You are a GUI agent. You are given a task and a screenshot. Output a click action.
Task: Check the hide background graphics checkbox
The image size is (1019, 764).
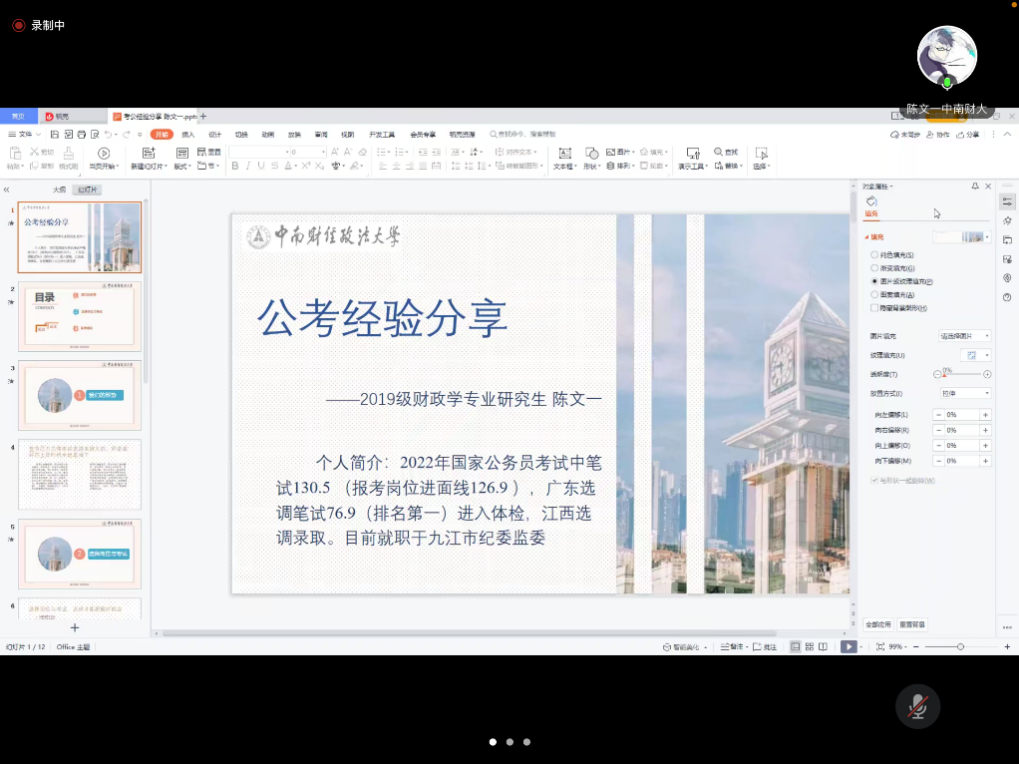pyautogui.click(x=875, y=308)
